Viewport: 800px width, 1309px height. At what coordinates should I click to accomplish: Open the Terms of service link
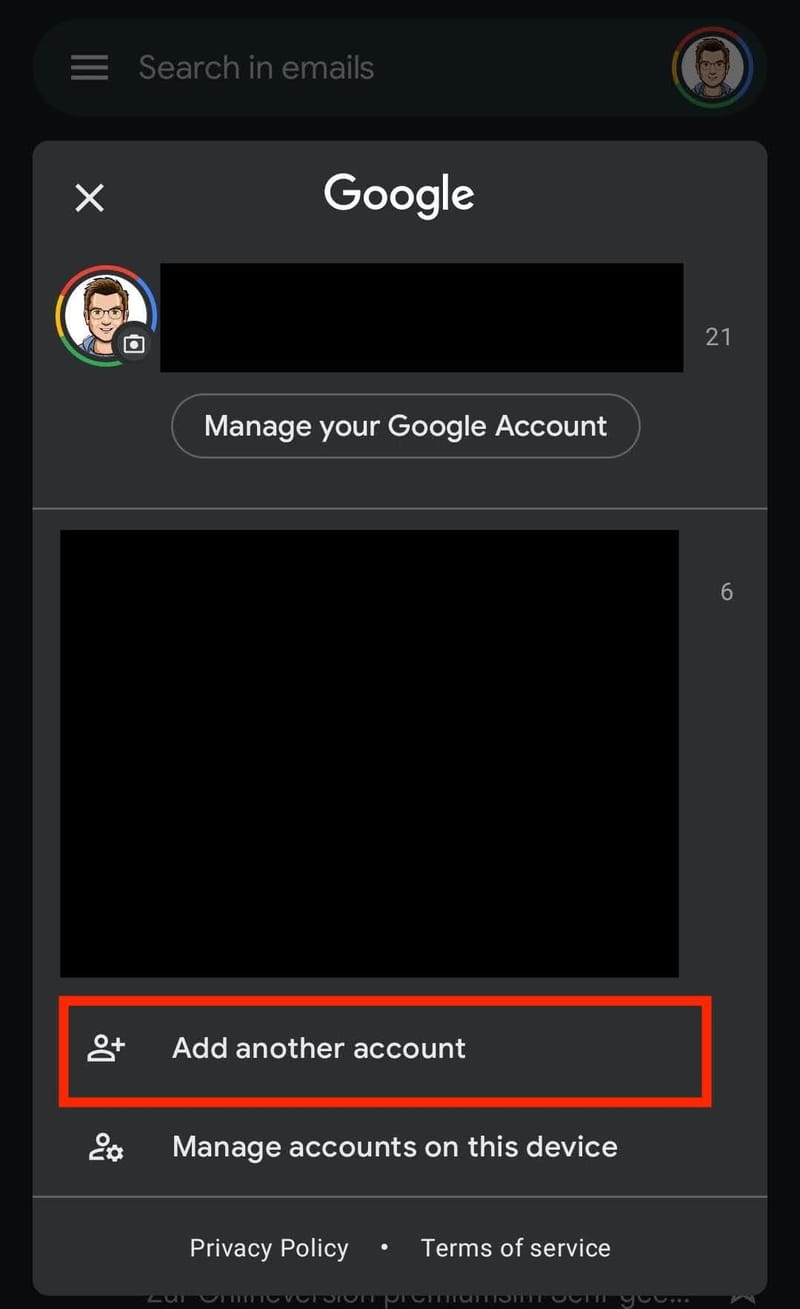pos(515,1248)
